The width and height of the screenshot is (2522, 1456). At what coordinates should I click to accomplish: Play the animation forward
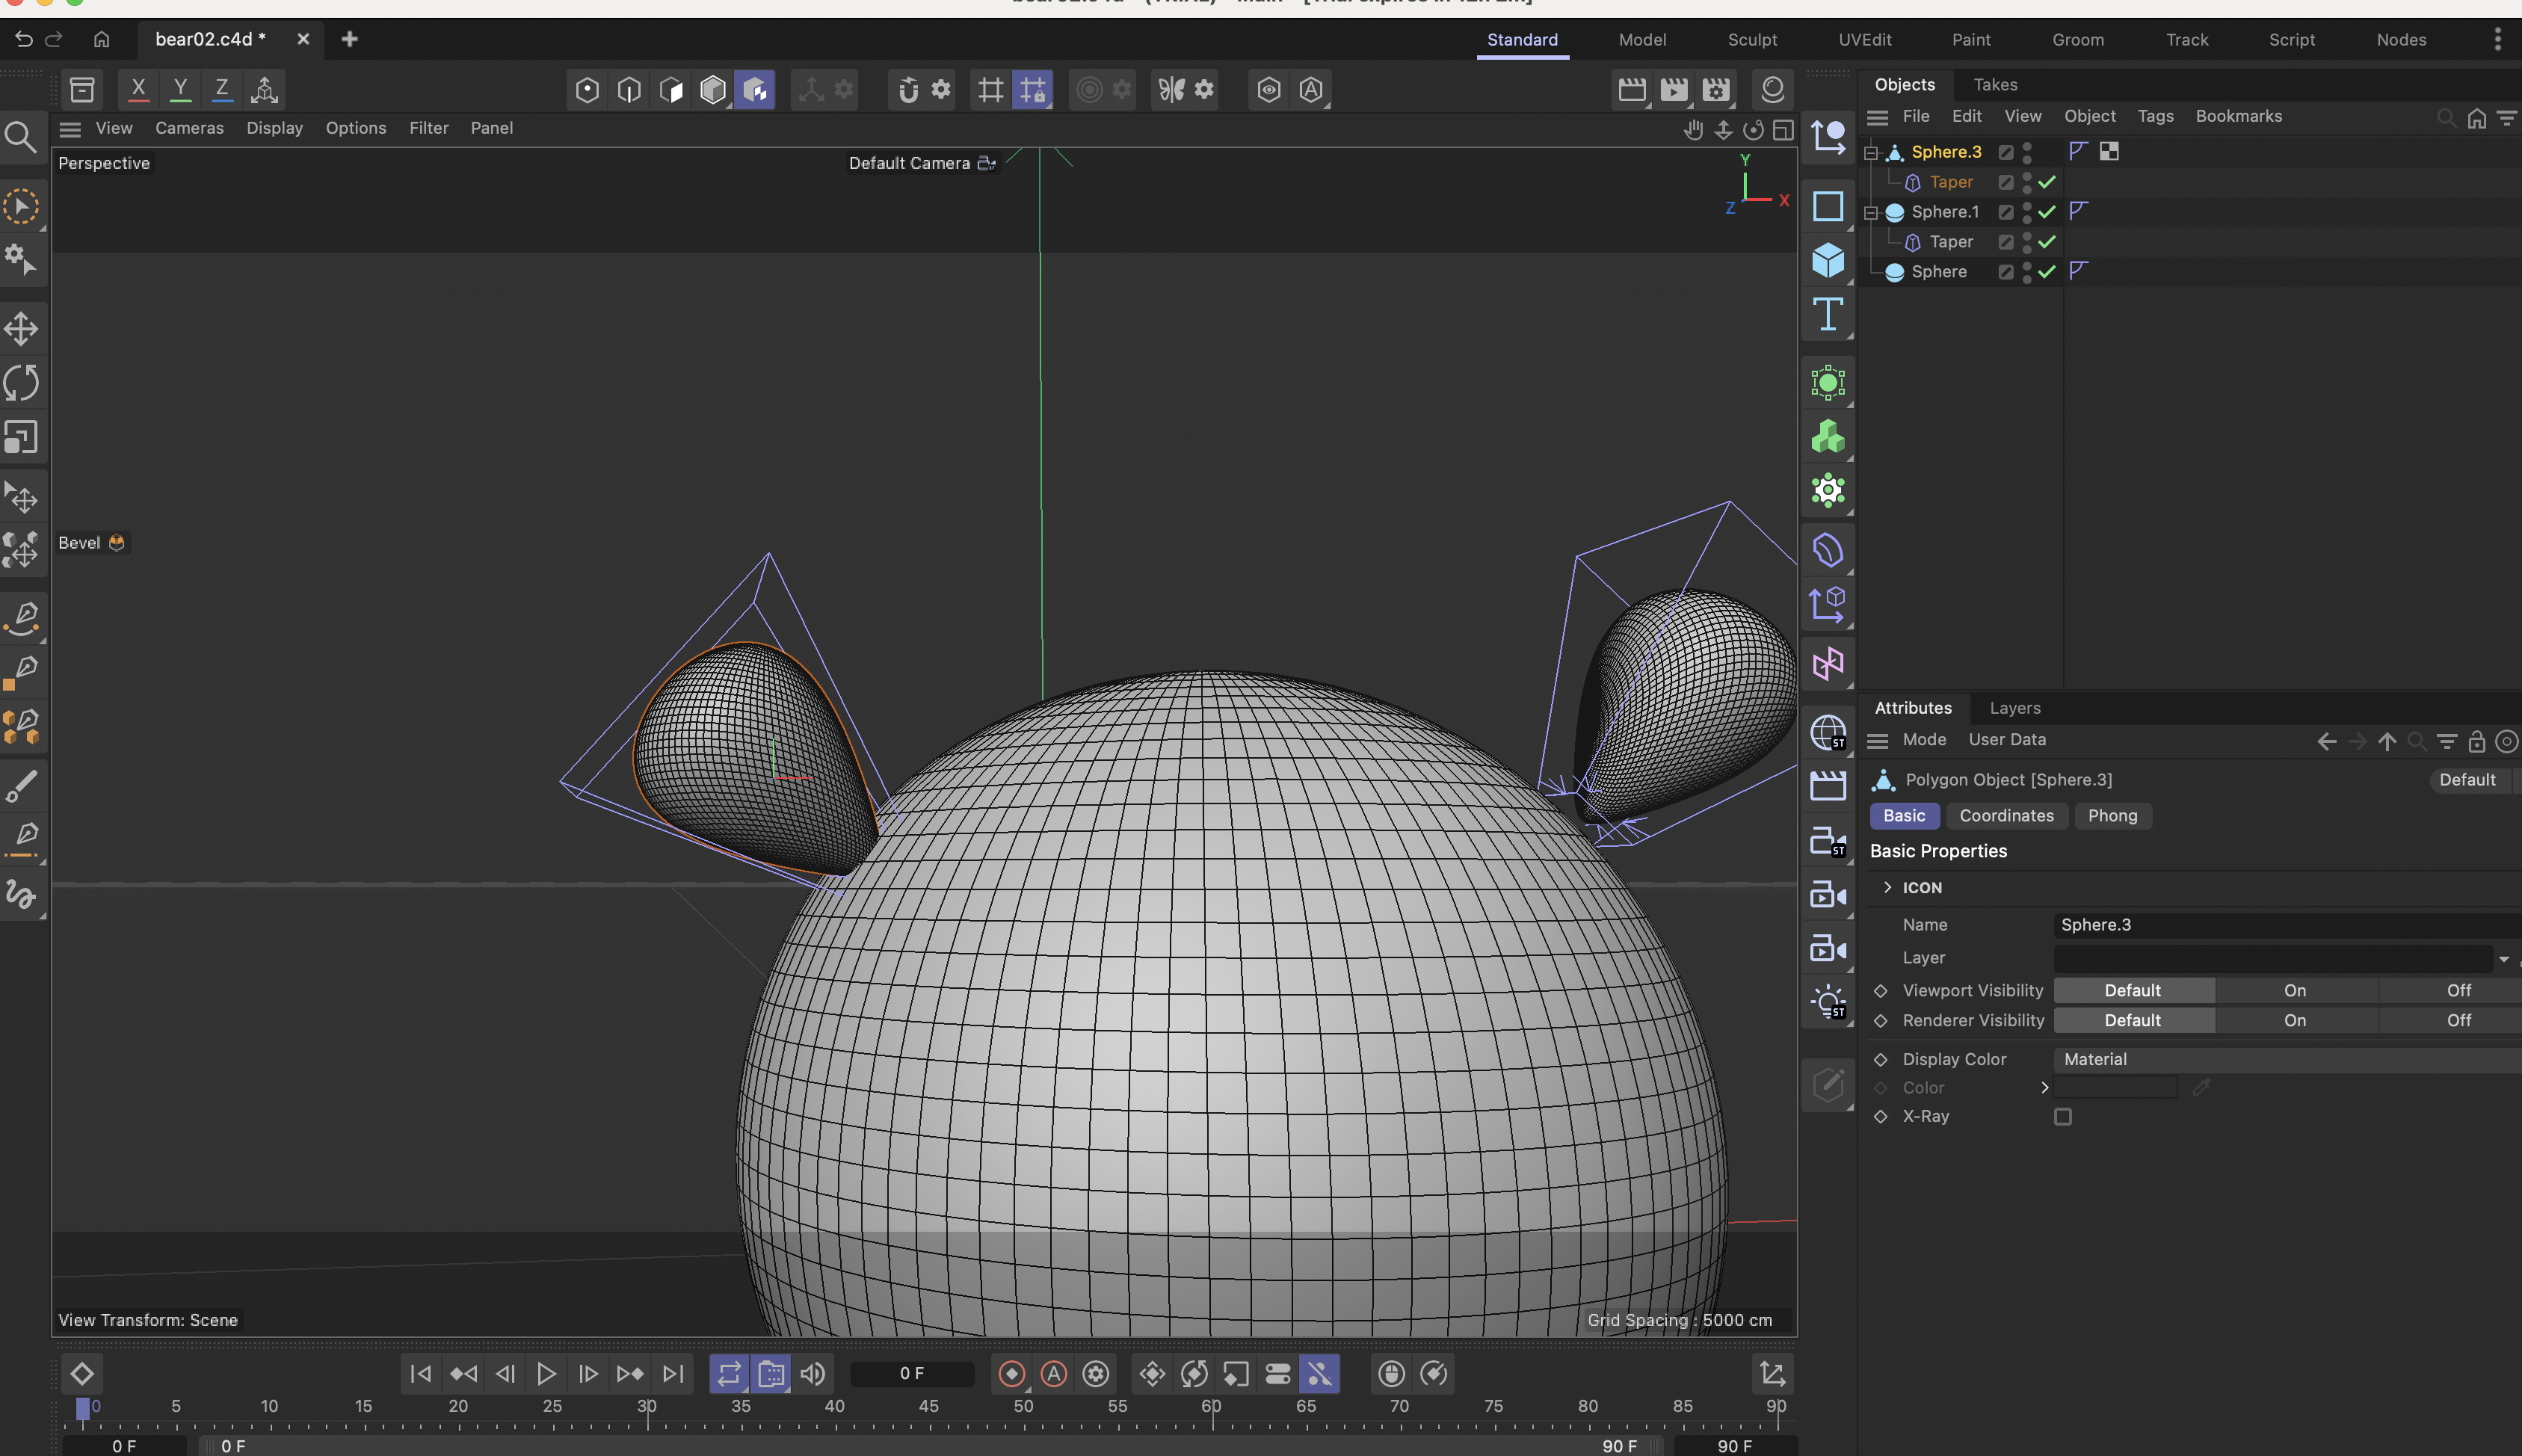(546, 1373)
